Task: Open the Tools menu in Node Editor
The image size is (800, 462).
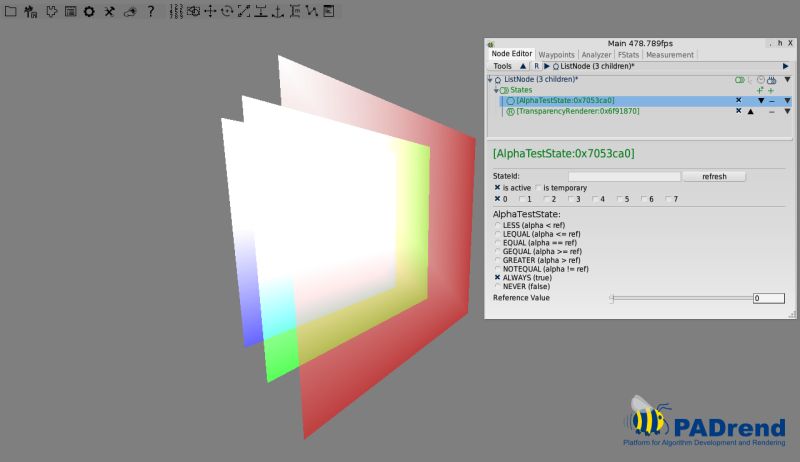Action: click(x=503, y=66)
